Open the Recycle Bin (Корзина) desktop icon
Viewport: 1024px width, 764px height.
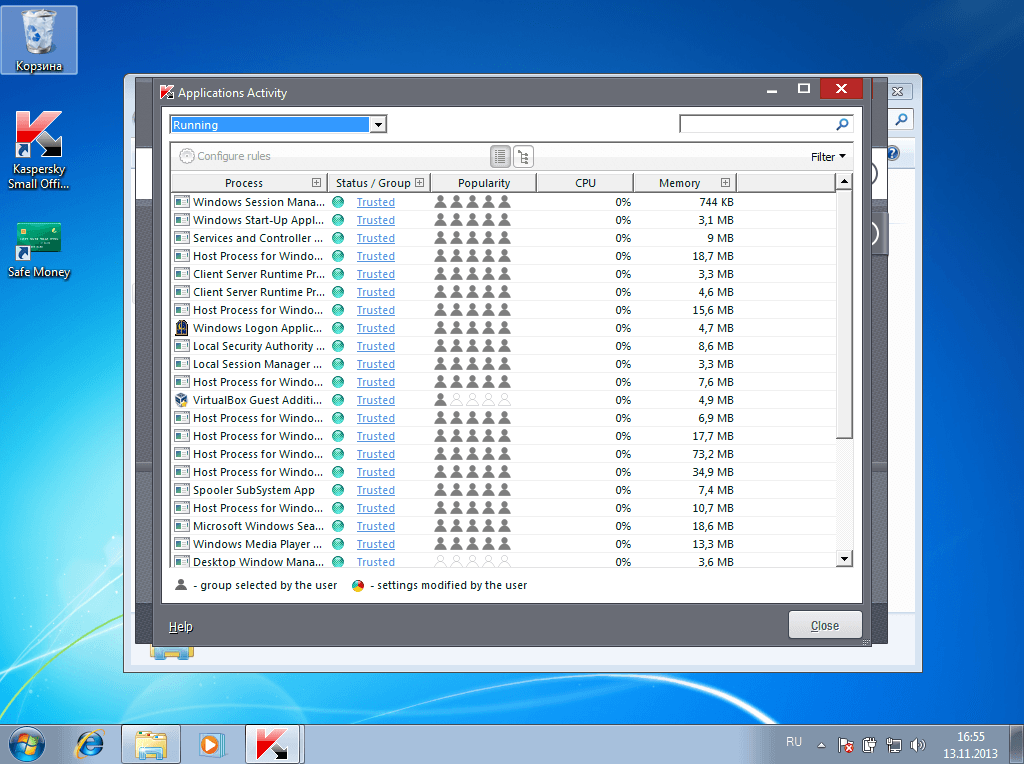pos(39,39)
